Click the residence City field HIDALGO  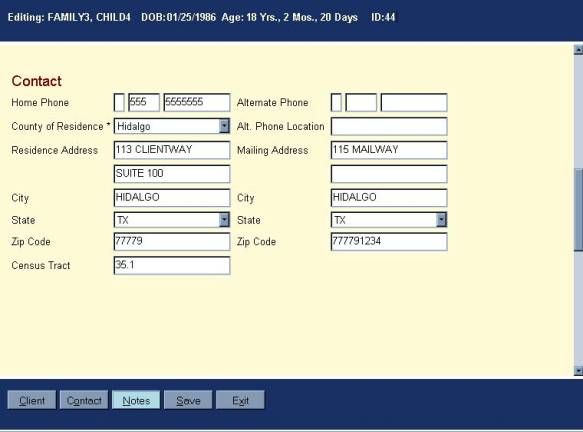pos(172,198)
